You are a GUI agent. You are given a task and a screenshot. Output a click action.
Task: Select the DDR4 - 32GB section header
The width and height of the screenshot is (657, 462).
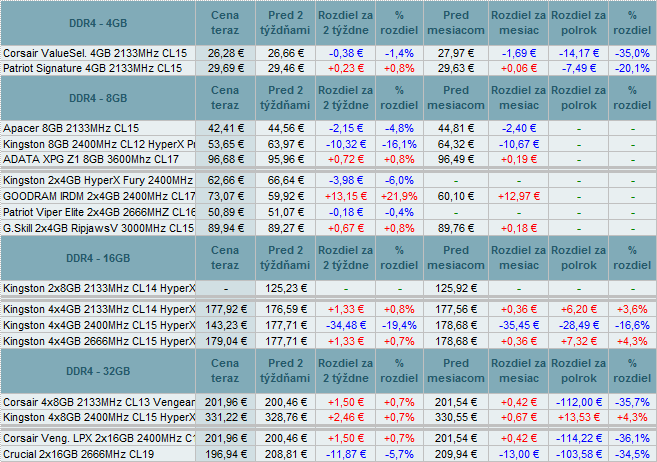98,371
